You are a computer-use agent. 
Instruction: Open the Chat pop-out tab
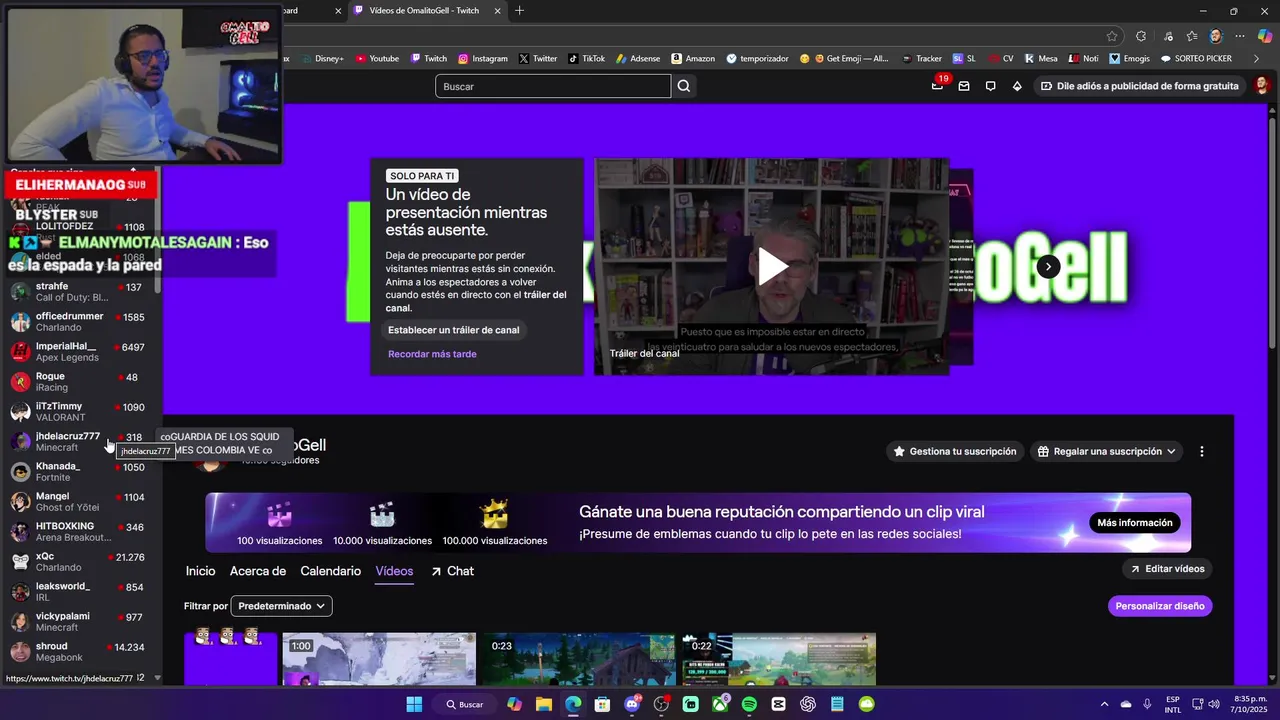click(x=452, y=571)
